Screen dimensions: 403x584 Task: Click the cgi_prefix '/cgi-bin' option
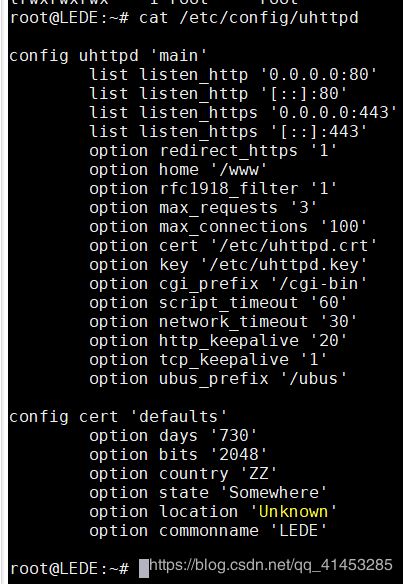[228, 283]
